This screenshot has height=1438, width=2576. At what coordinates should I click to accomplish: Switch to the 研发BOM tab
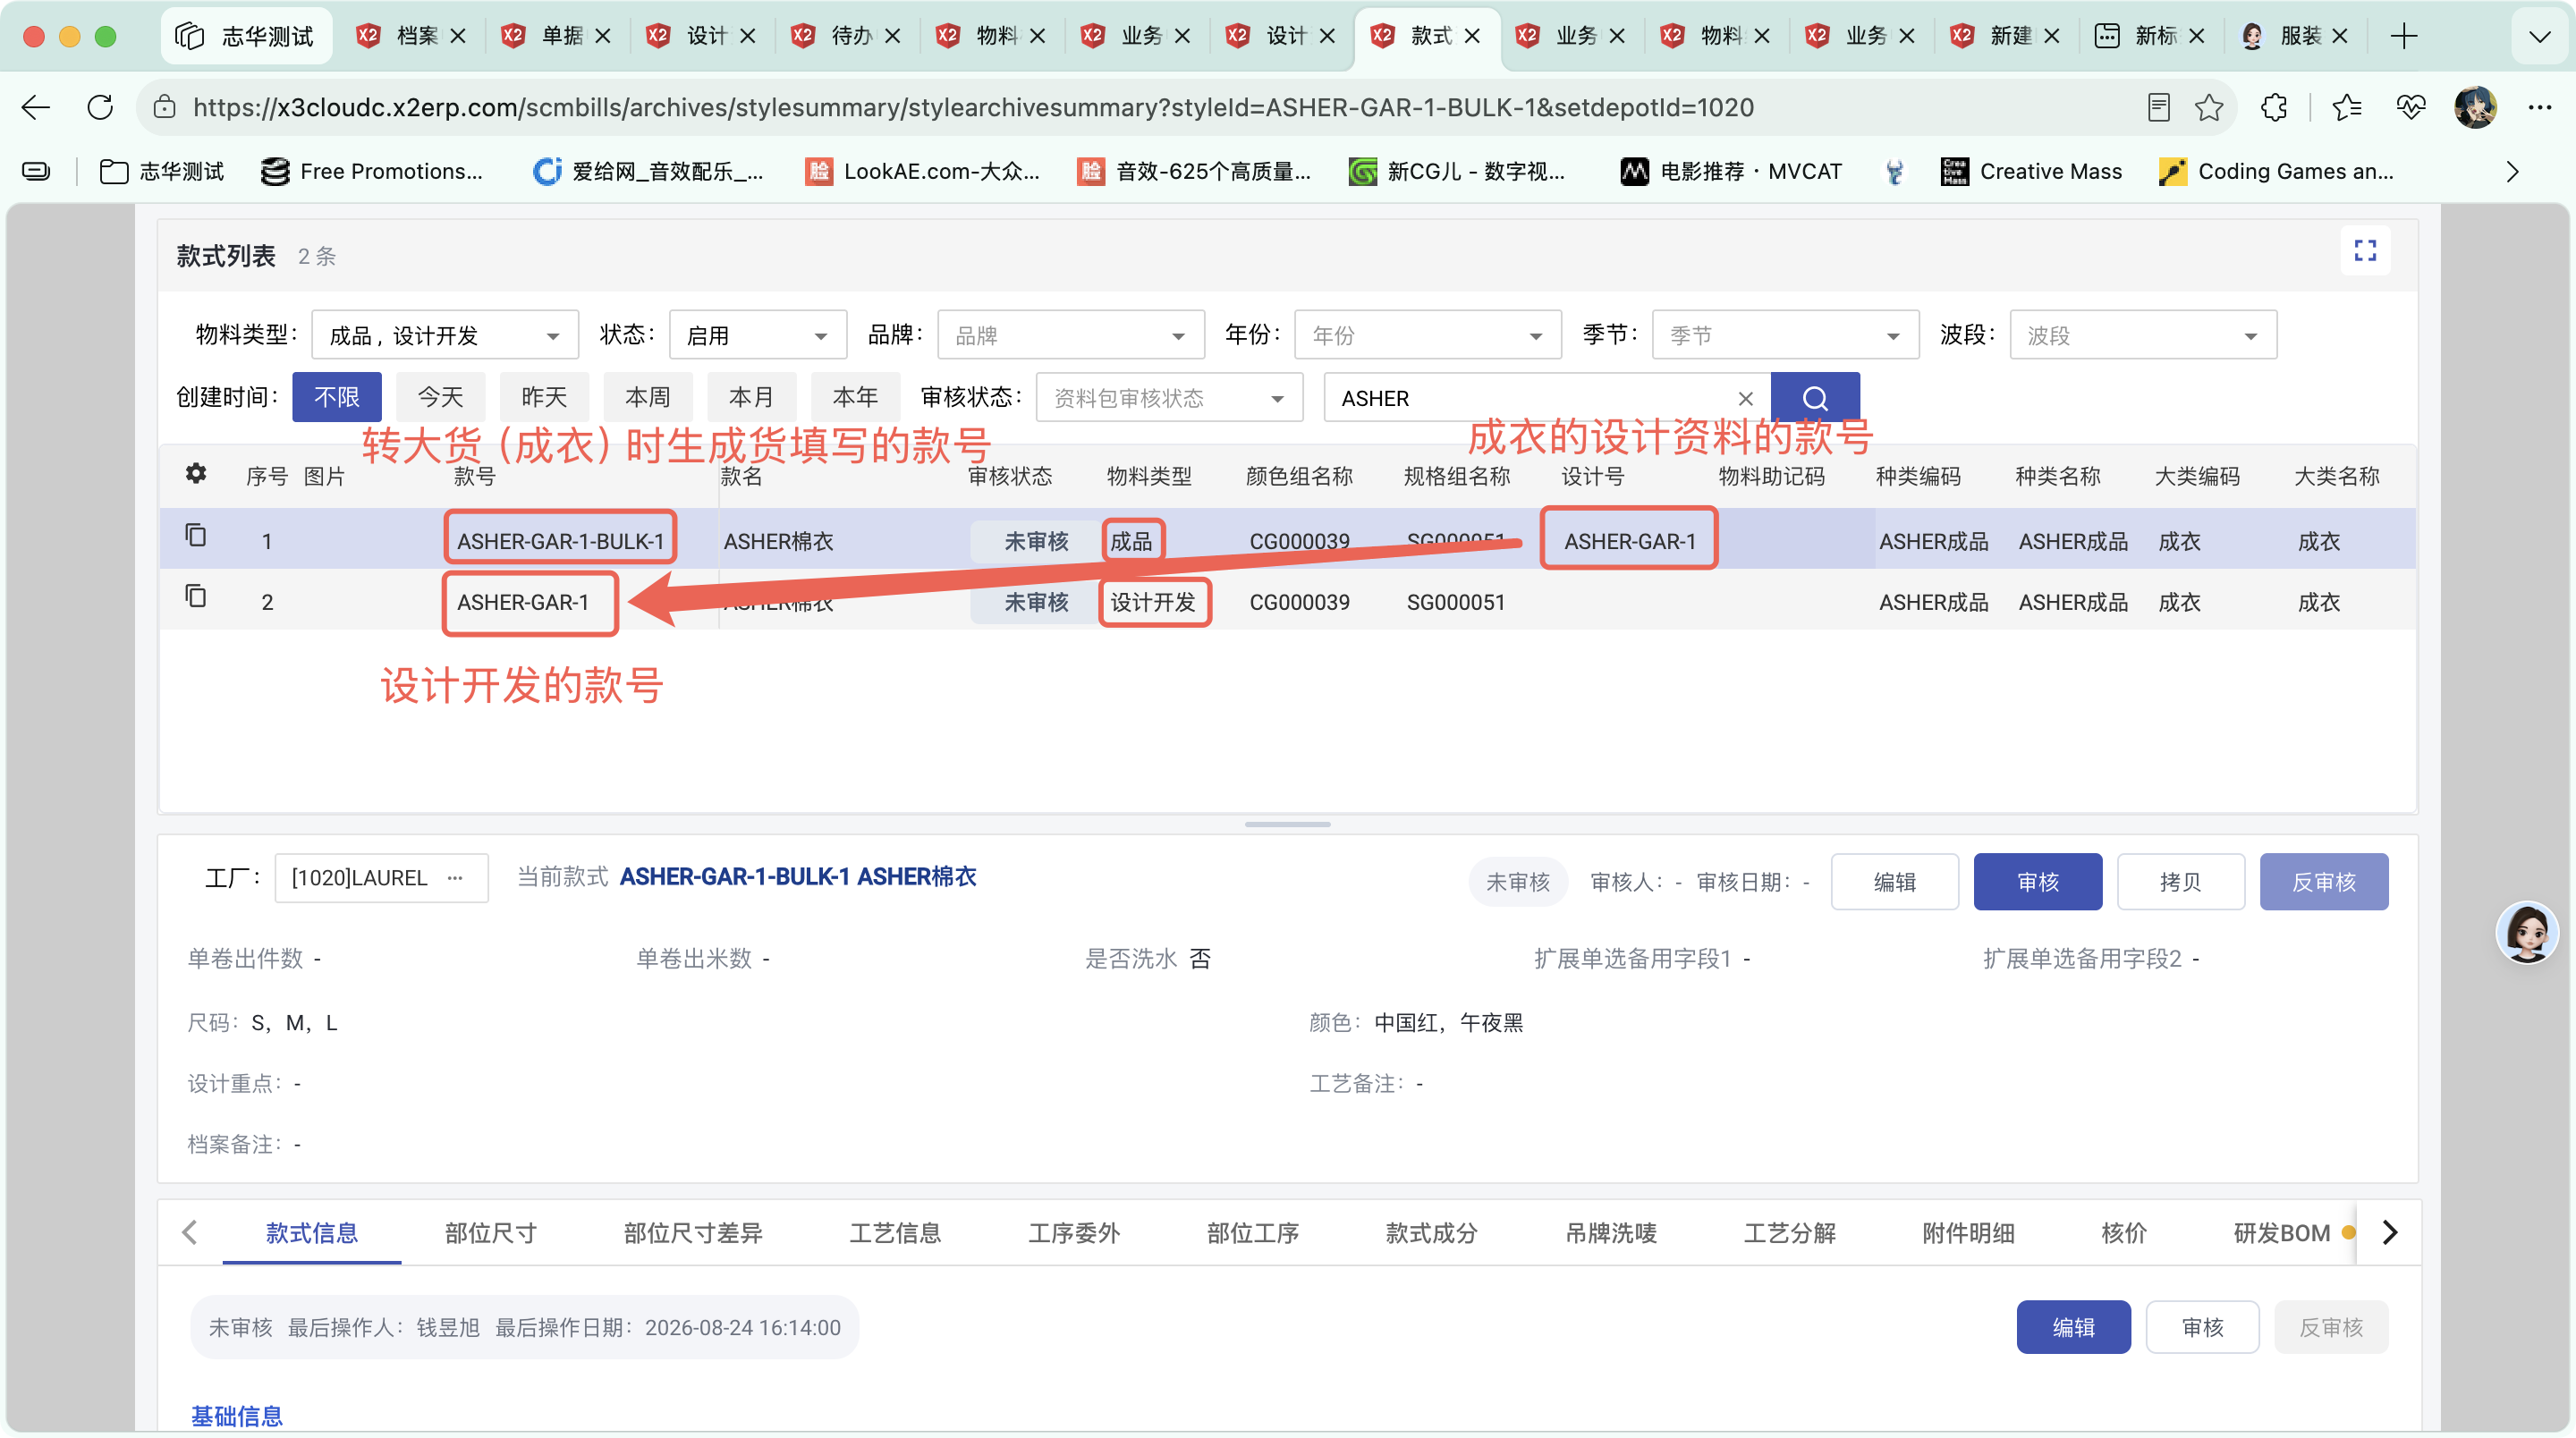click(x=2282, y=1233)
